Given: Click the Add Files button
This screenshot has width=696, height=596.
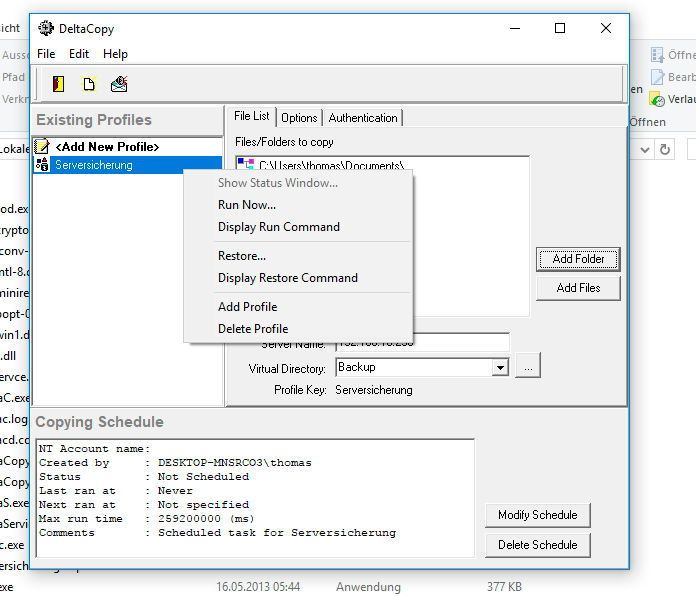Looking at the screenshot, I should pyautogui.click(x=578, y=288).
